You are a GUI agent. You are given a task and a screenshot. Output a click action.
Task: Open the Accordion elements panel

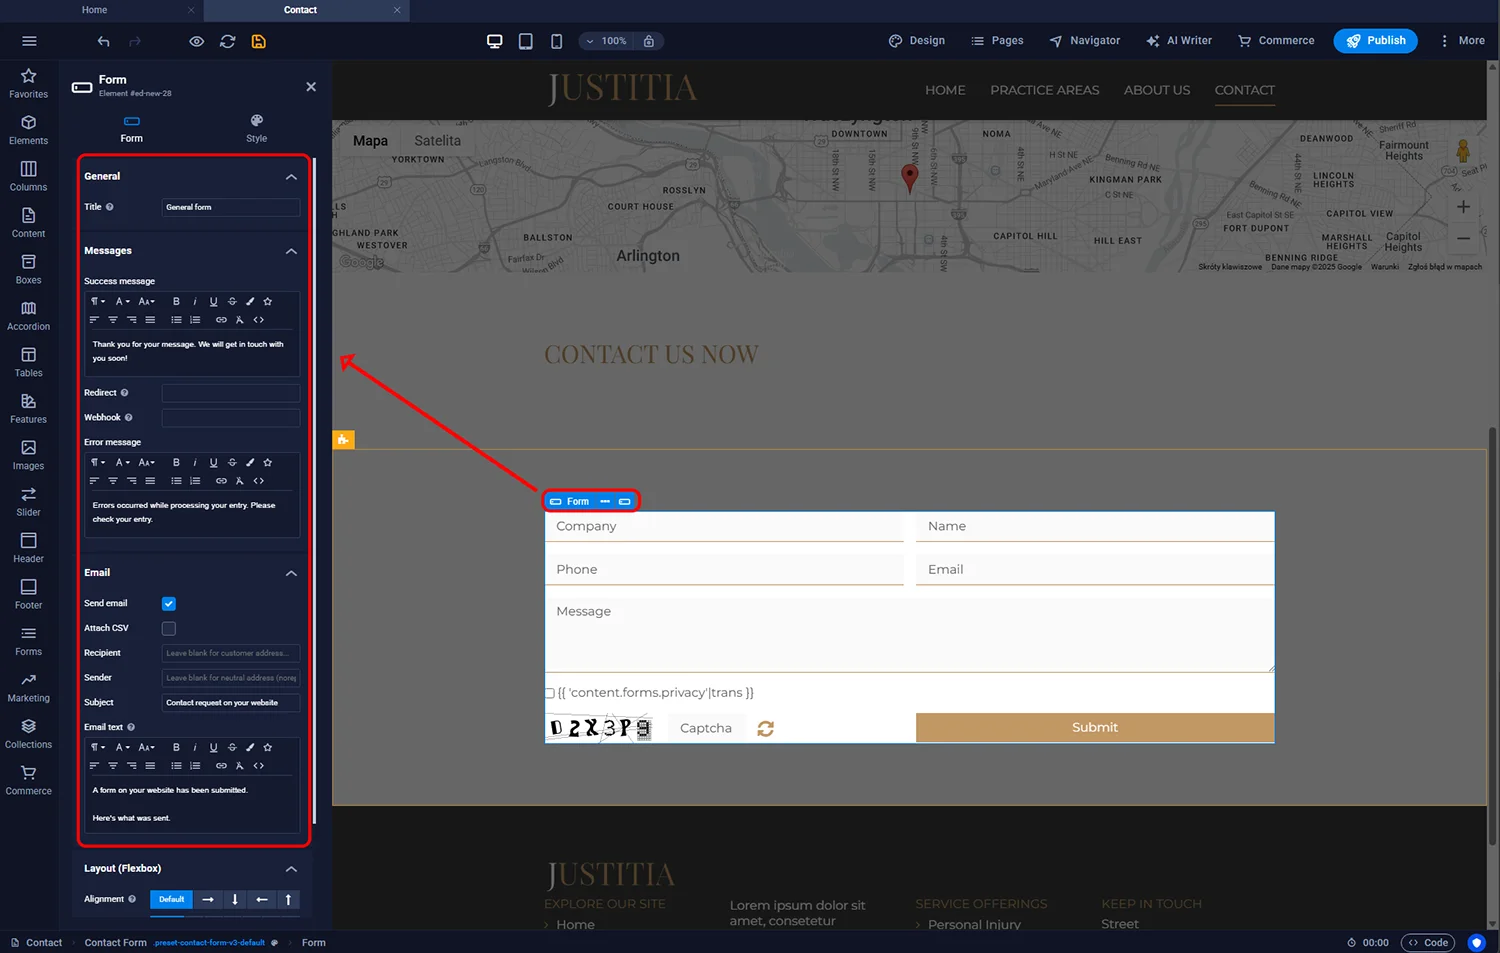pyautogui.click(x=28, y=316)
